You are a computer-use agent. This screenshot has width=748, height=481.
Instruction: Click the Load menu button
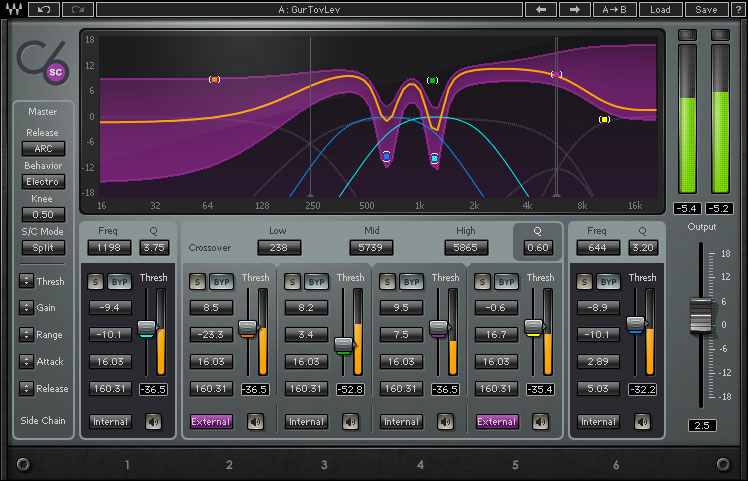(x=660, y=10)
